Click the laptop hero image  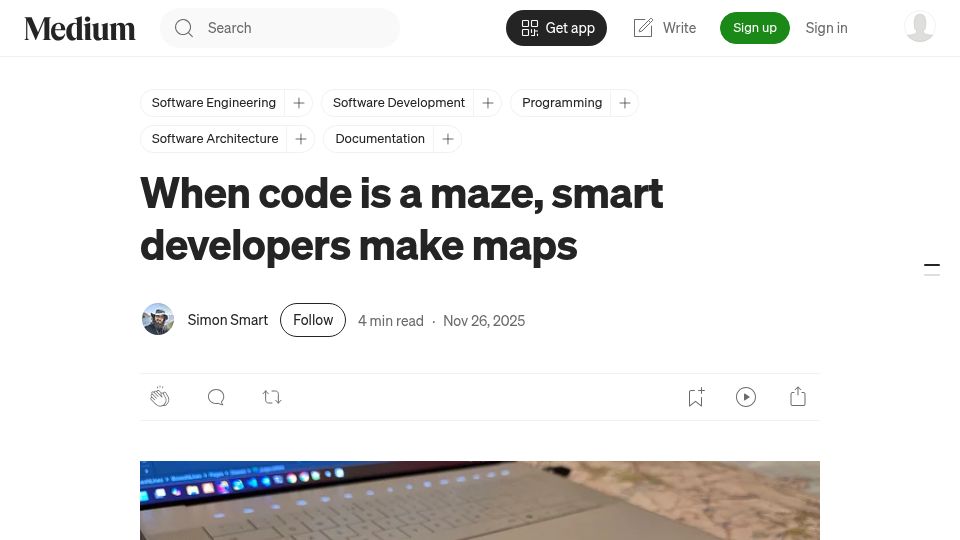(x=479, y=500)
